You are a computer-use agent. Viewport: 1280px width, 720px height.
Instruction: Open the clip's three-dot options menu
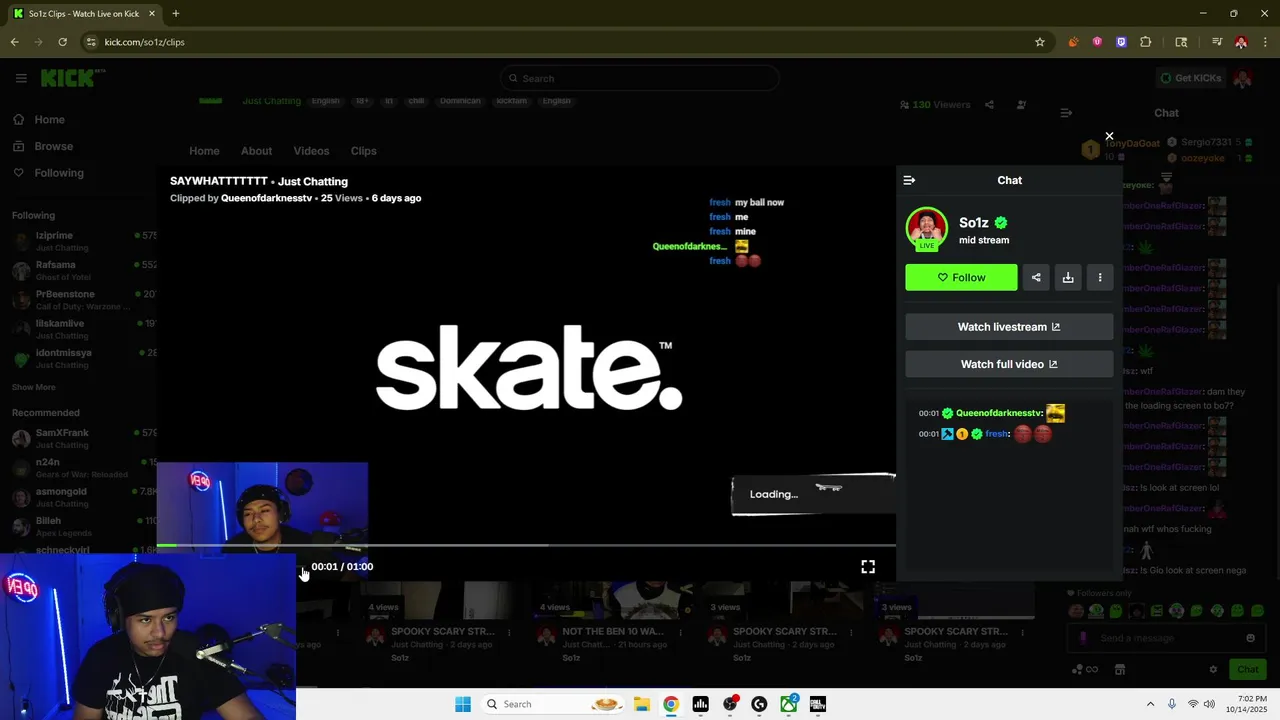click(x=1100, y=278)
